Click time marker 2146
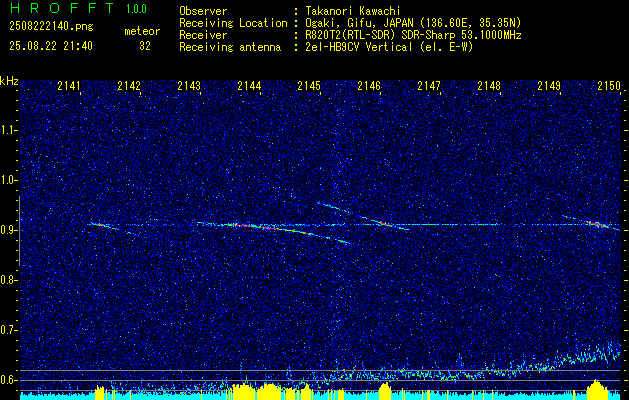 pyautogui.click(x=369, y=85)
